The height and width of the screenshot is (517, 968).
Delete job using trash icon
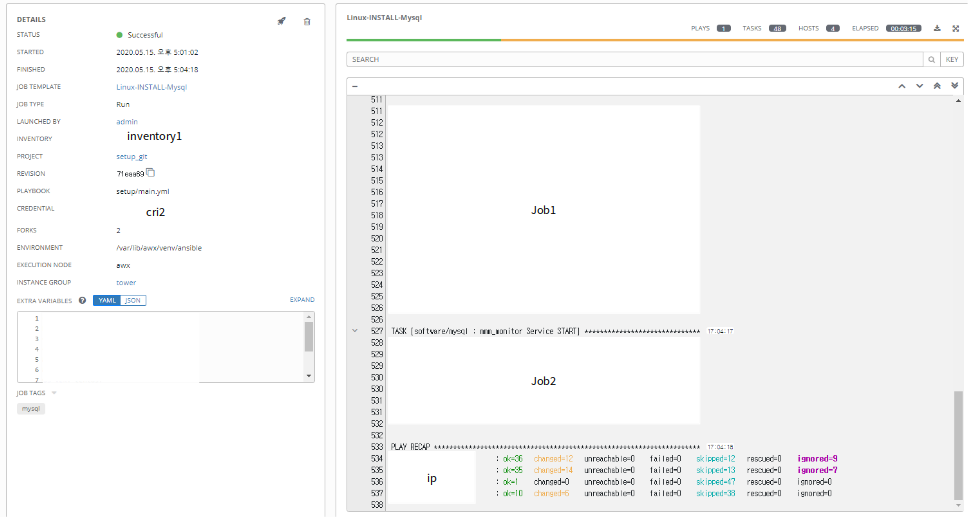pyautogui.click(x=307, y=22)
